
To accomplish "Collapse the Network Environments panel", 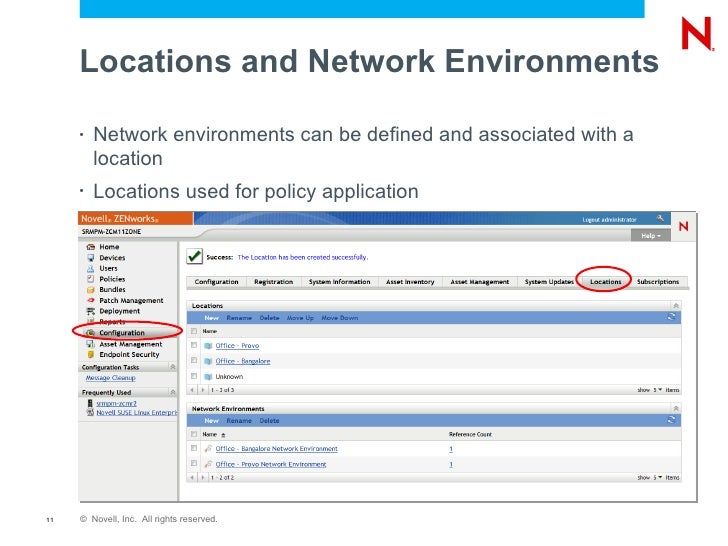I will pos(676,409).
